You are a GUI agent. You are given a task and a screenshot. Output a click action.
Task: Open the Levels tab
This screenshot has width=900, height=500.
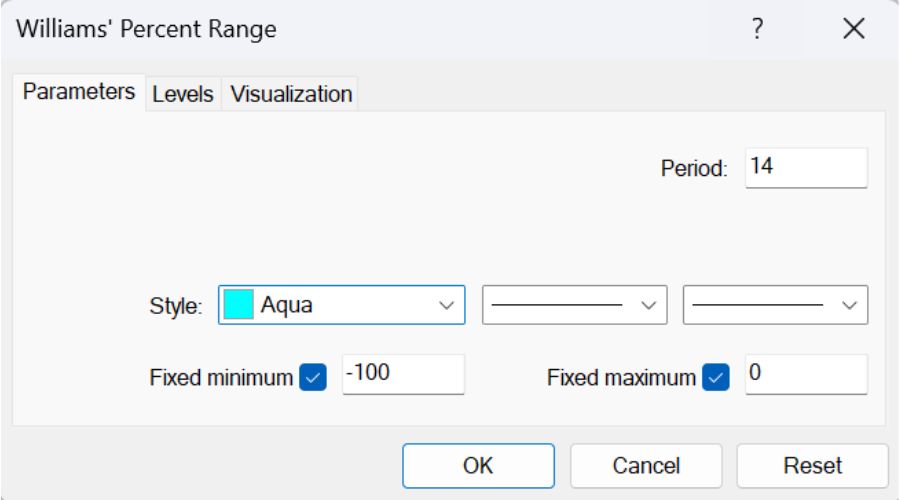183,94
